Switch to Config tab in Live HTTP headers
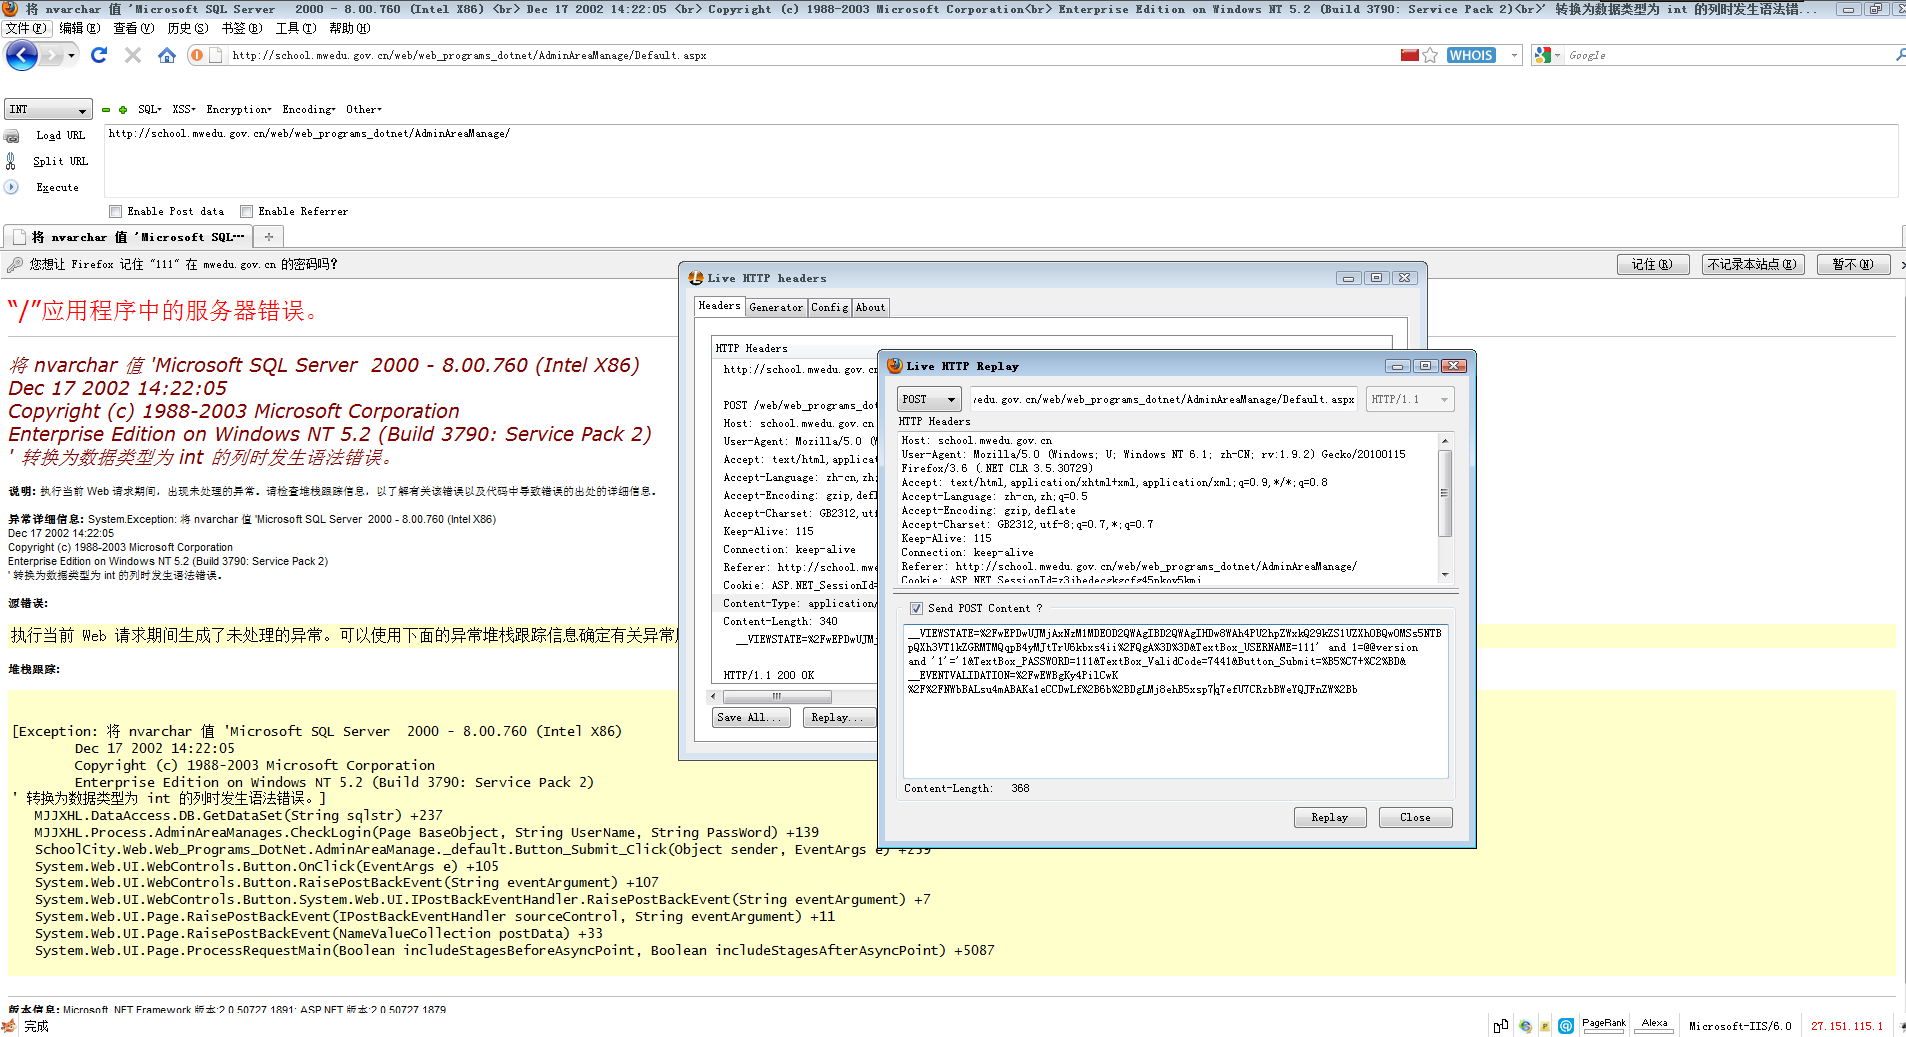 (x=830, y=308)
